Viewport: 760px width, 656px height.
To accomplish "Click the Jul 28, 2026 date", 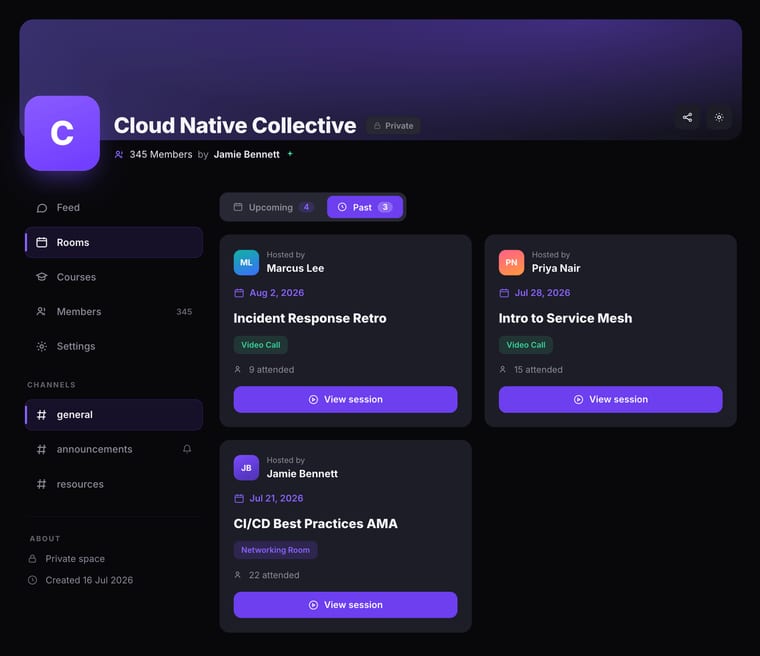I will (x=542, y=293).
